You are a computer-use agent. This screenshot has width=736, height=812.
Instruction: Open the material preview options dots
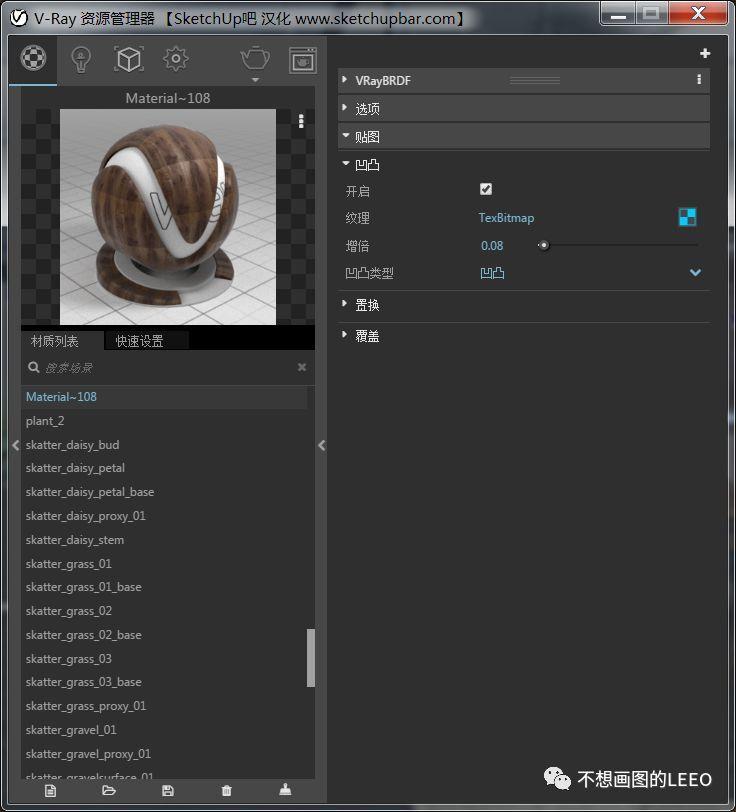[x=301, y=121]
